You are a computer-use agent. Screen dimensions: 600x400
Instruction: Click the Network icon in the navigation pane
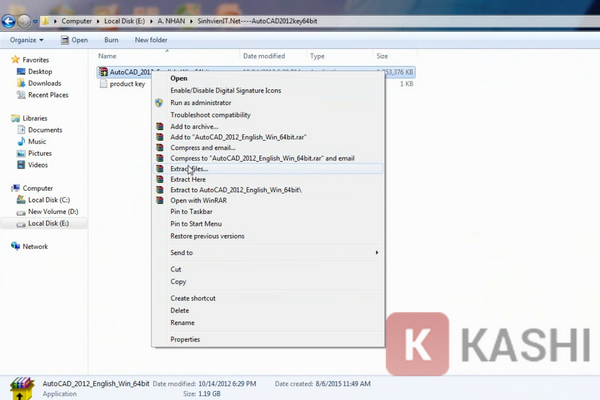click(14, 246)
